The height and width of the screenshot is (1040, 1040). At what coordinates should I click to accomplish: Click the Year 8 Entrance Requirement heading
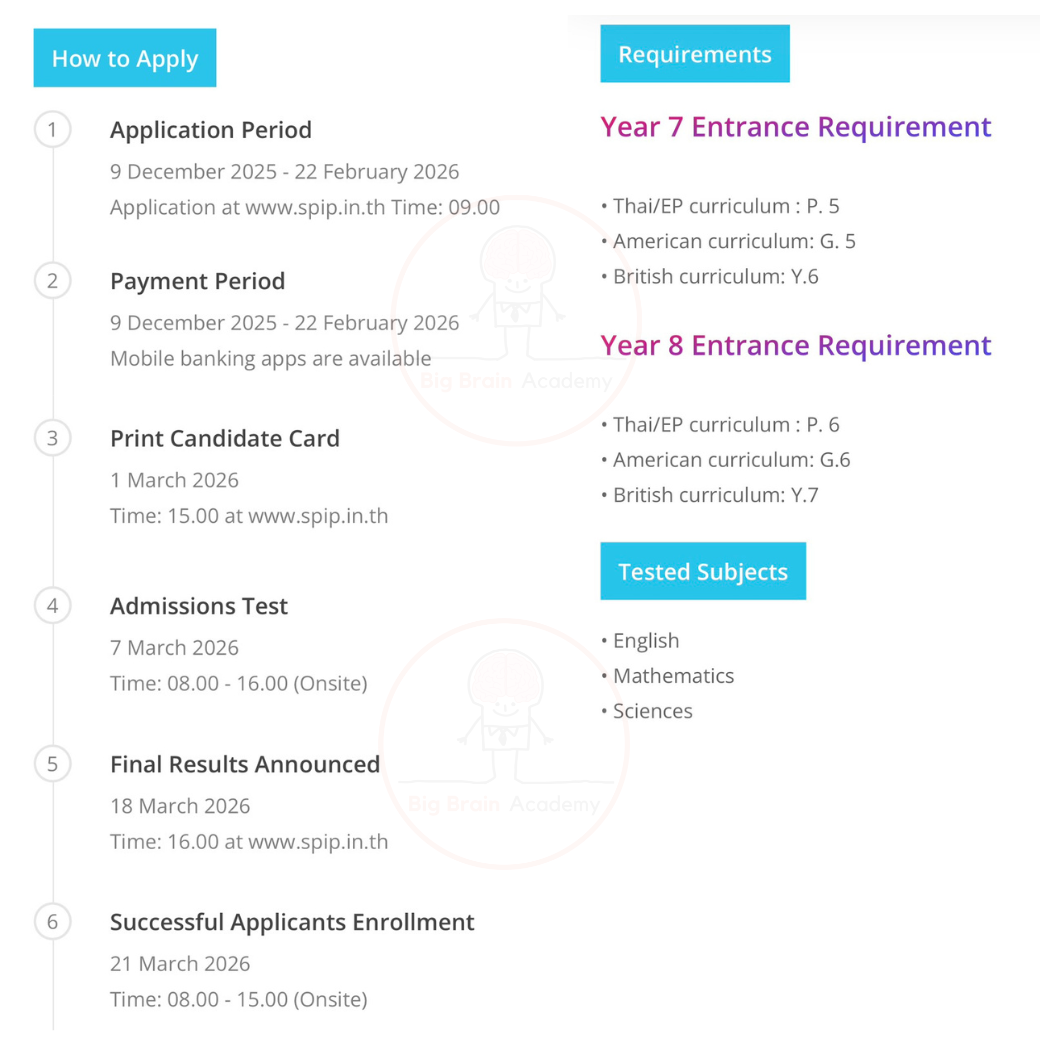click(796, 345)
